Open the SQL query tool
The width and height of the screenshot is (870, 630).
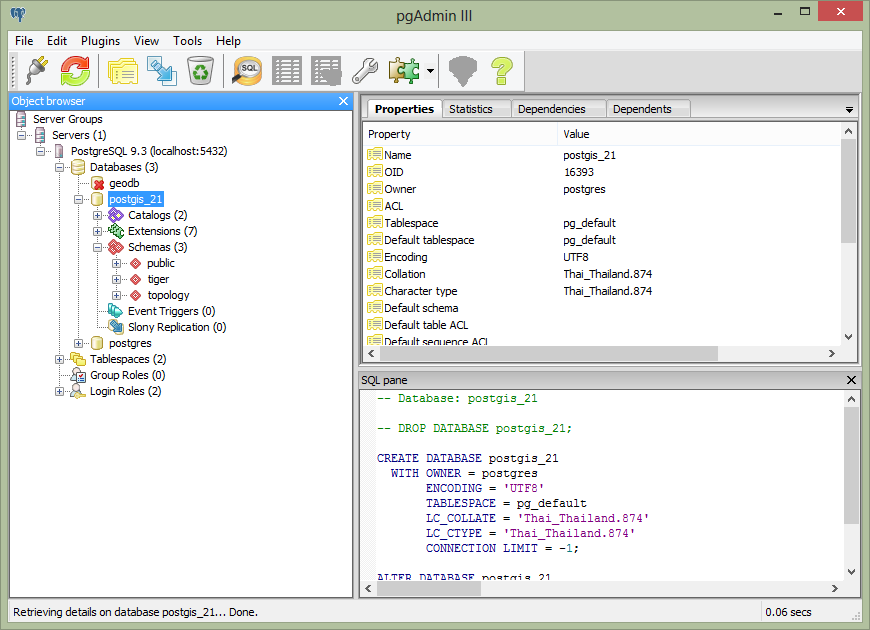point(248,70)
